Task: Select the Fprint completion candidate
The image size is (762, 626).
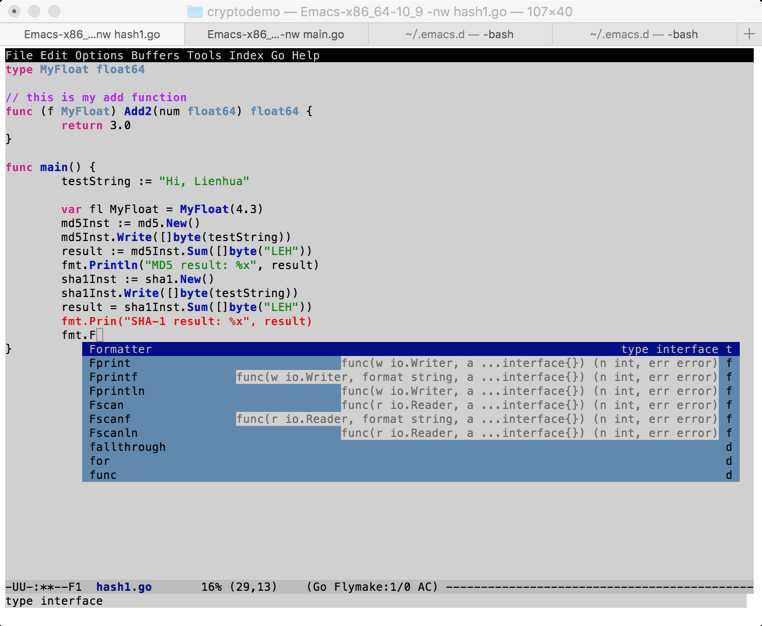Action: click(x=411, y=363)
